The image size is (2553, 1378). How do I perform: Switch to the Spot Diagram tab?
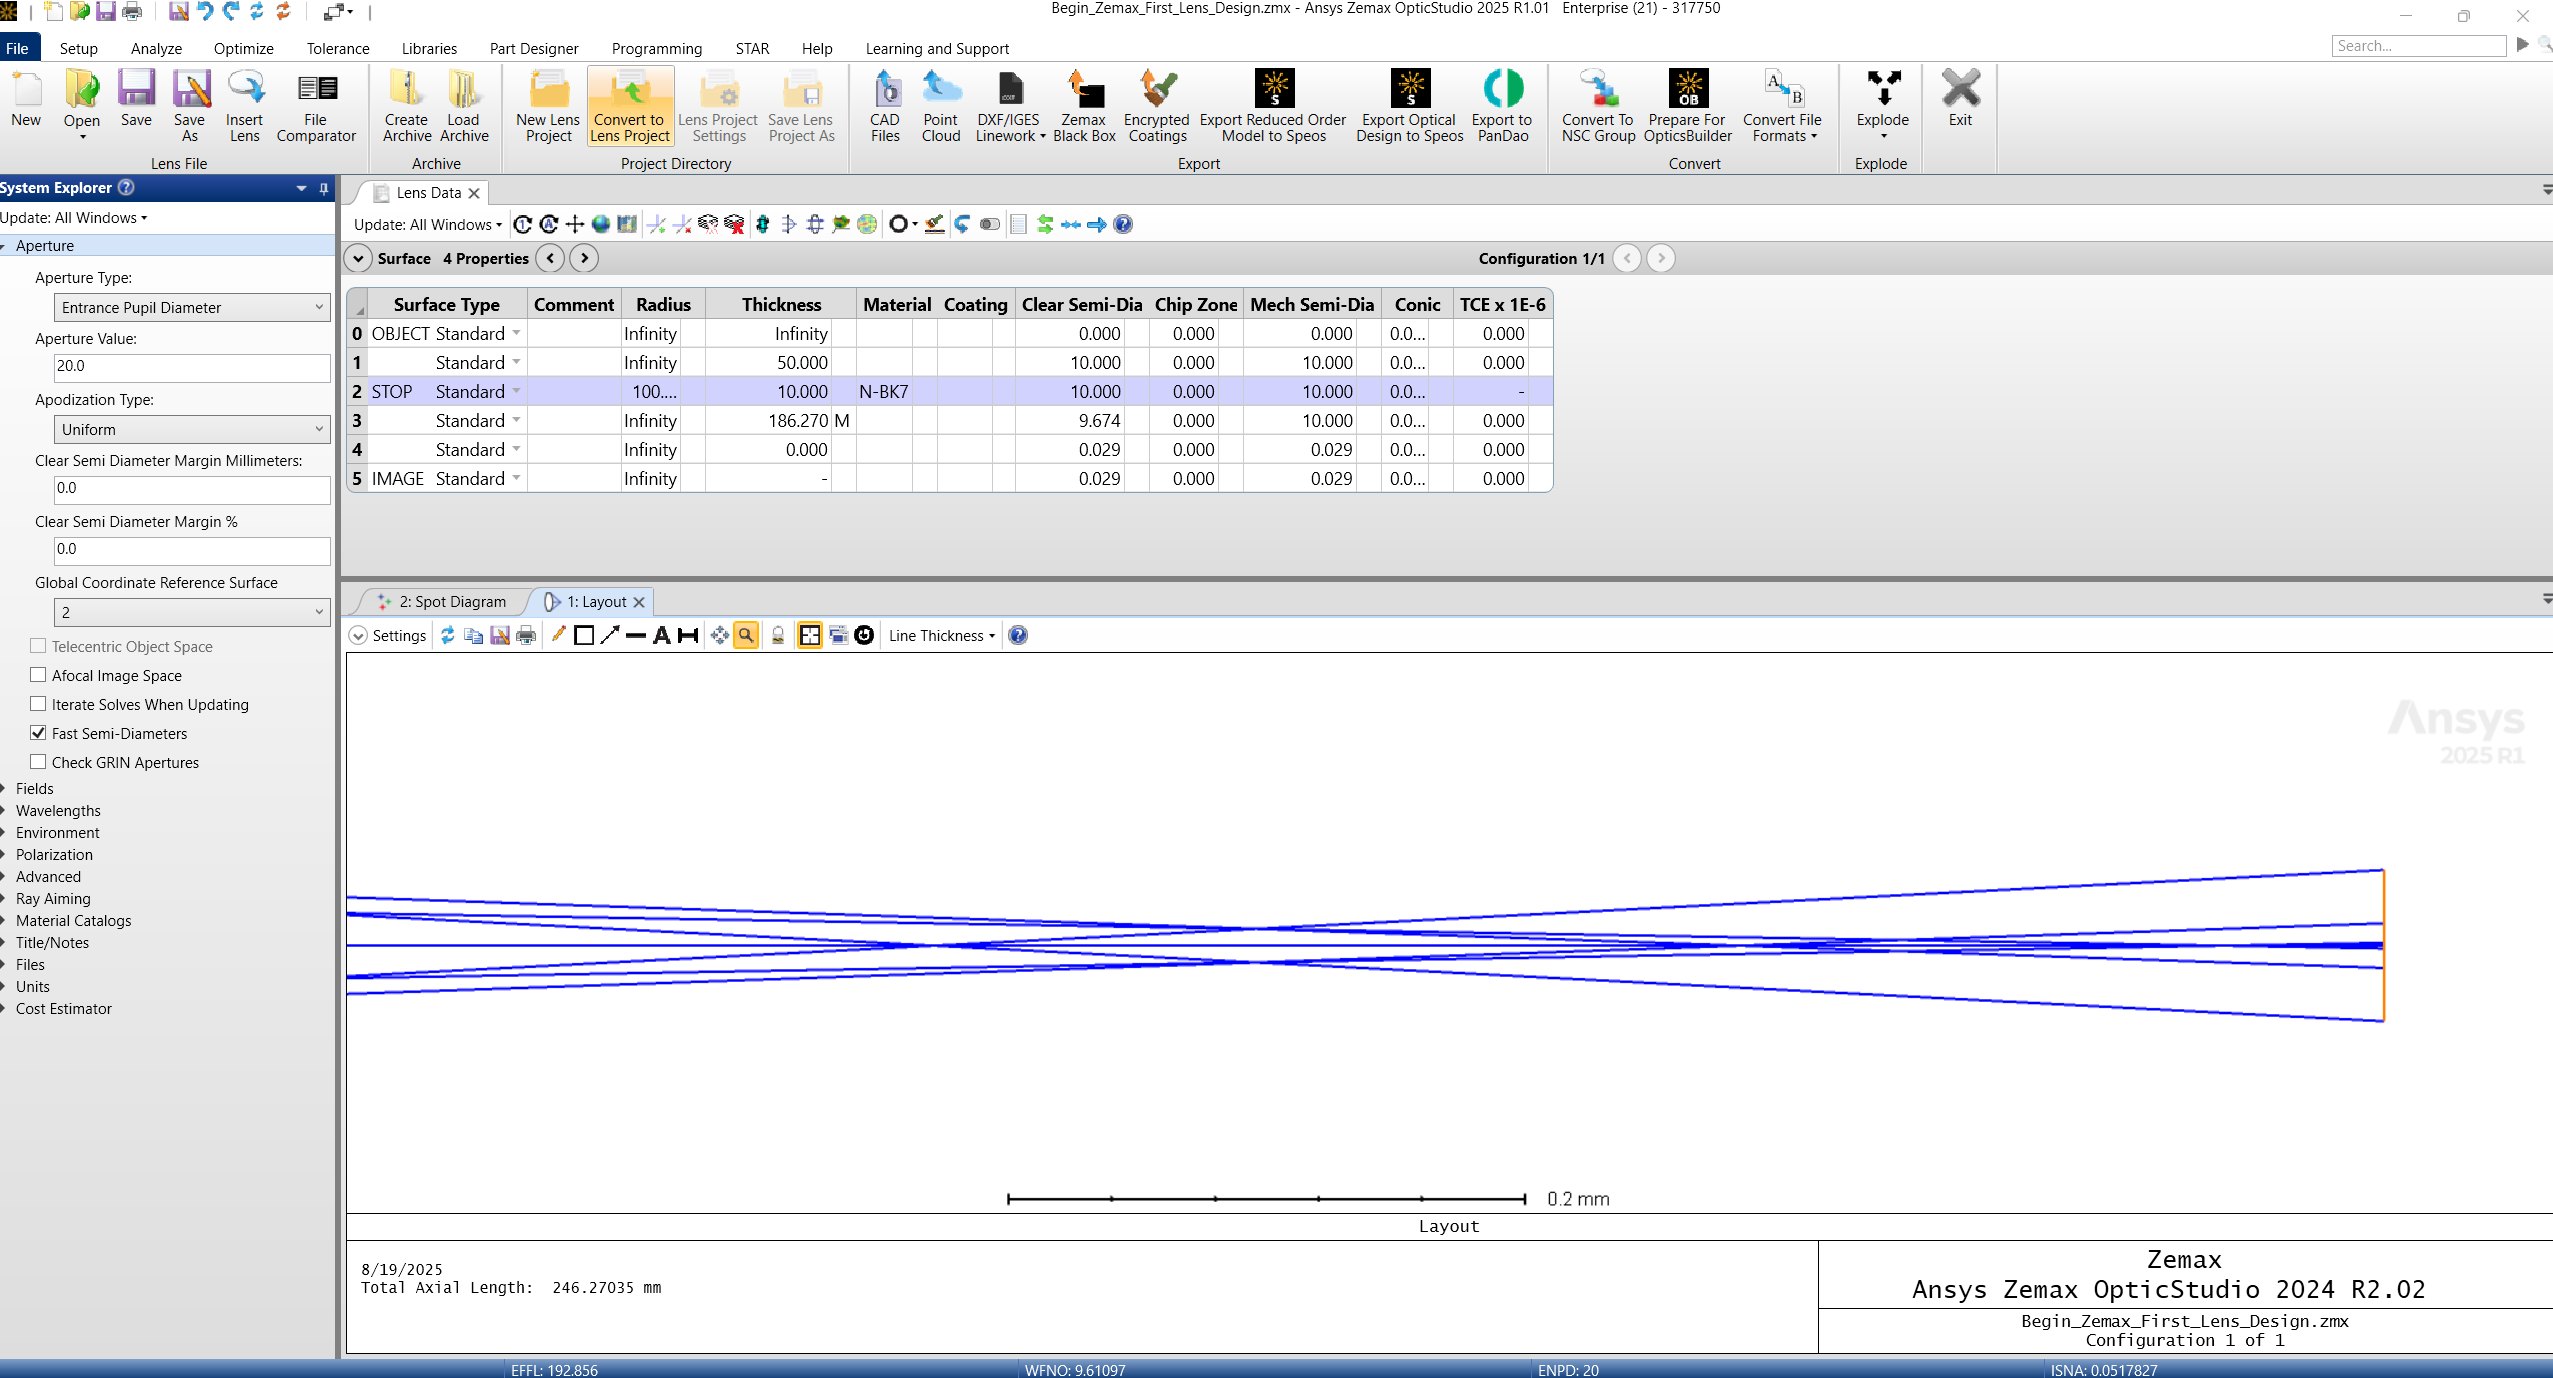[x=452, y=601]
